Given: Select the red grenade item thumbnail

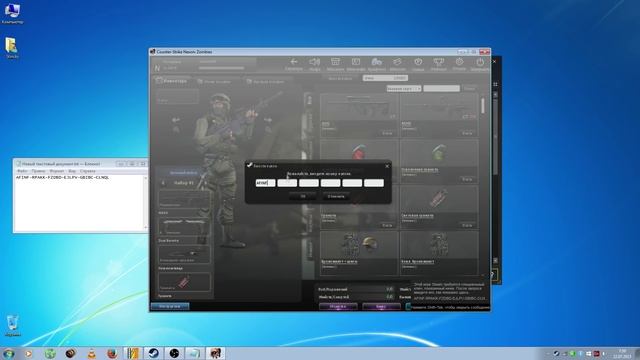Looking at the screenshot, I should (x=358, y=153).
